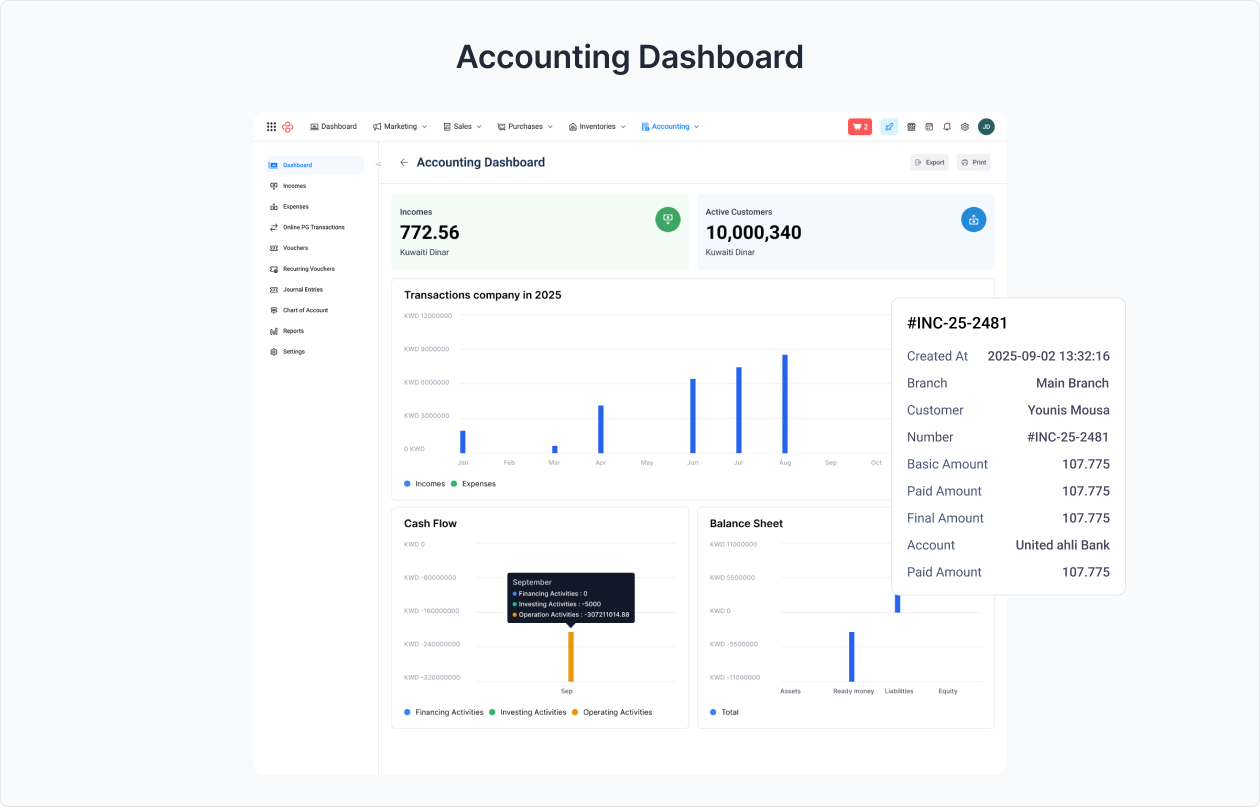Click the red shopping cart badge
Image resolution: width=1260 pixels, height=808 pixels.
point(860,127)
